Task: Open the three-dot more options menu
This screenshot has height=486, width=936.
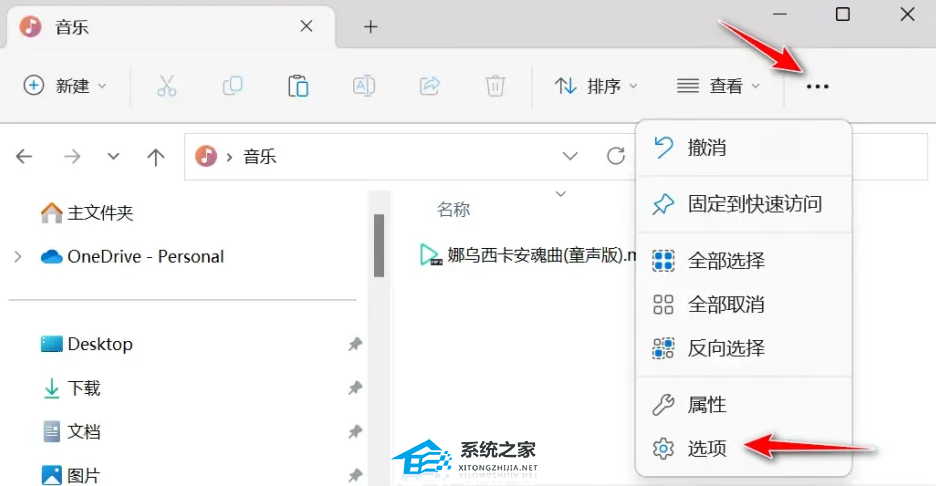Action: (817, 87)
